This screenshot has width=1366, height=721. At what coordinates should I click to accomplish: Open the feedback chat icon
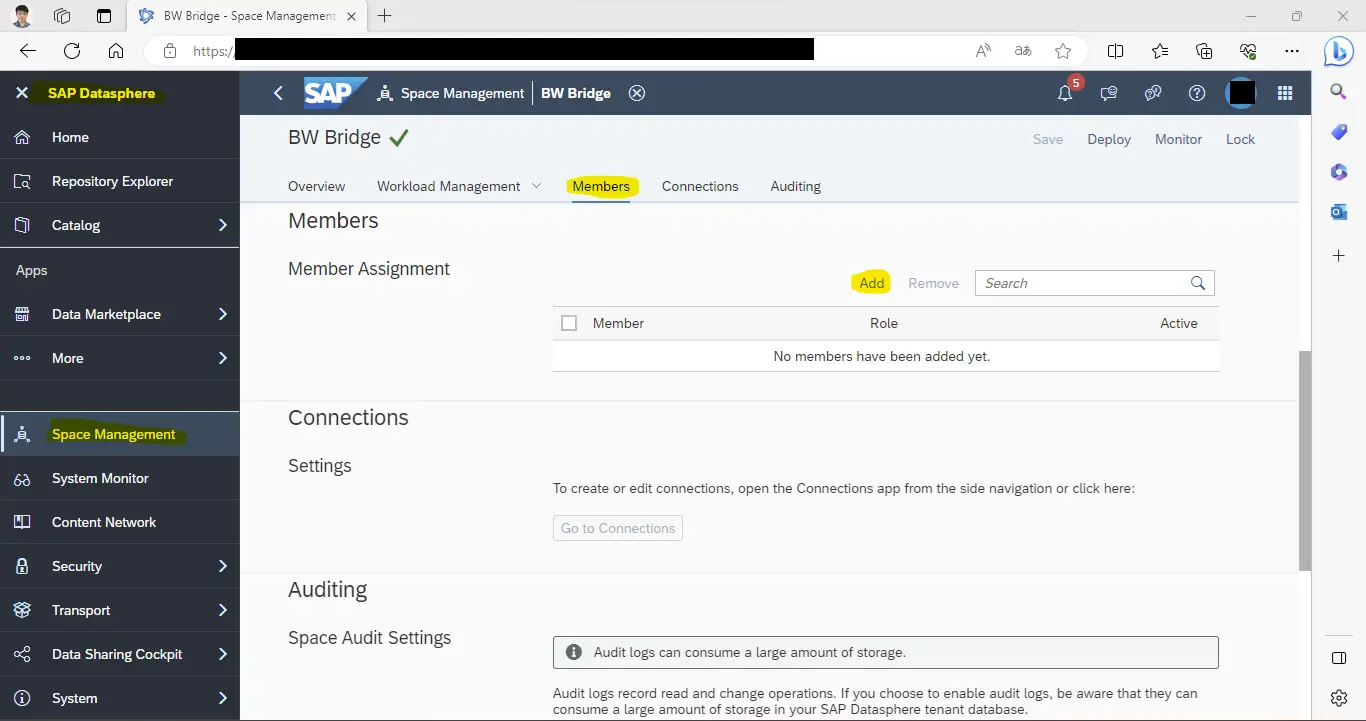coord(1109,93)
